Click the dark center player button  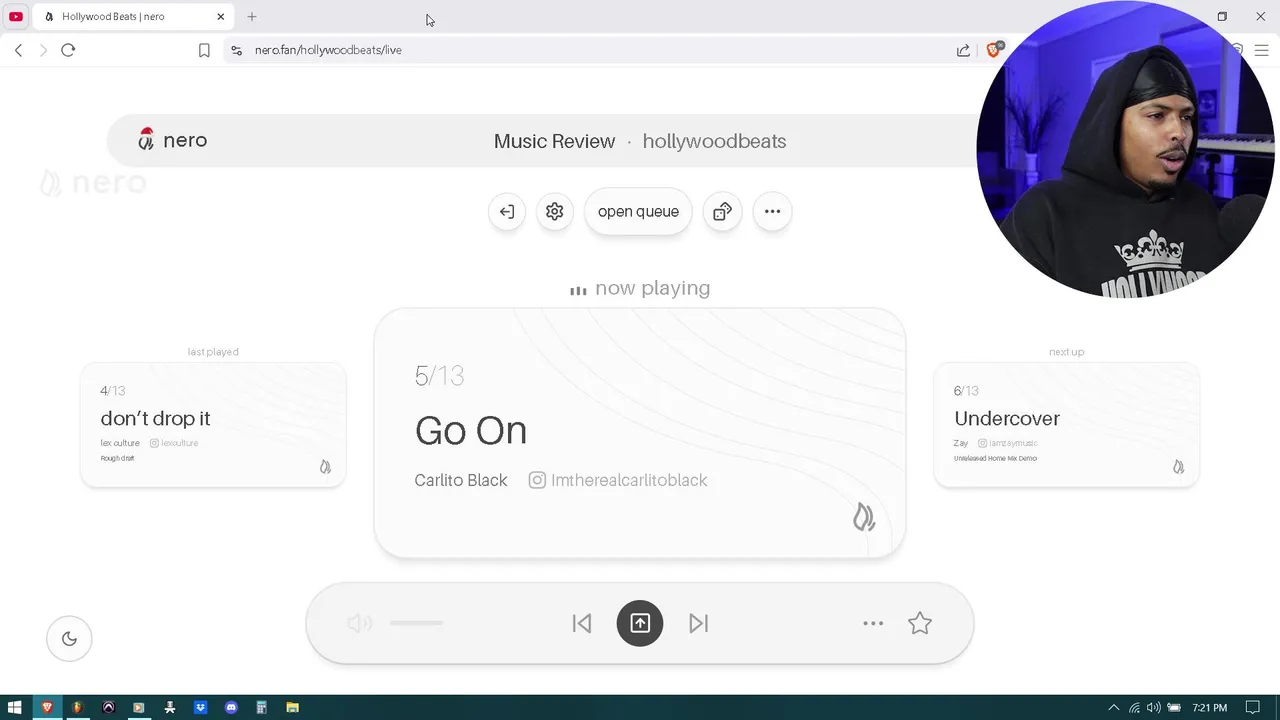click(640, 624)
